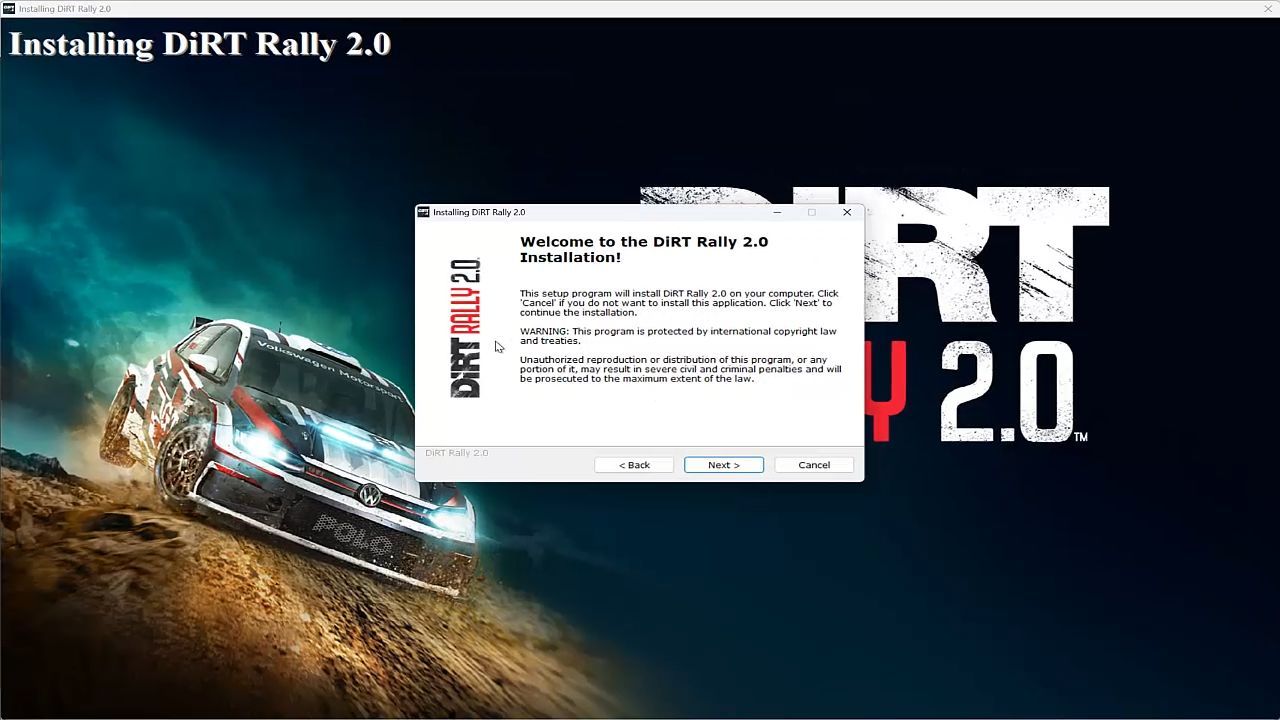
Task: Click the grey 'DiRT Rally 2.0' footer label
Action: tap(457, 453)
